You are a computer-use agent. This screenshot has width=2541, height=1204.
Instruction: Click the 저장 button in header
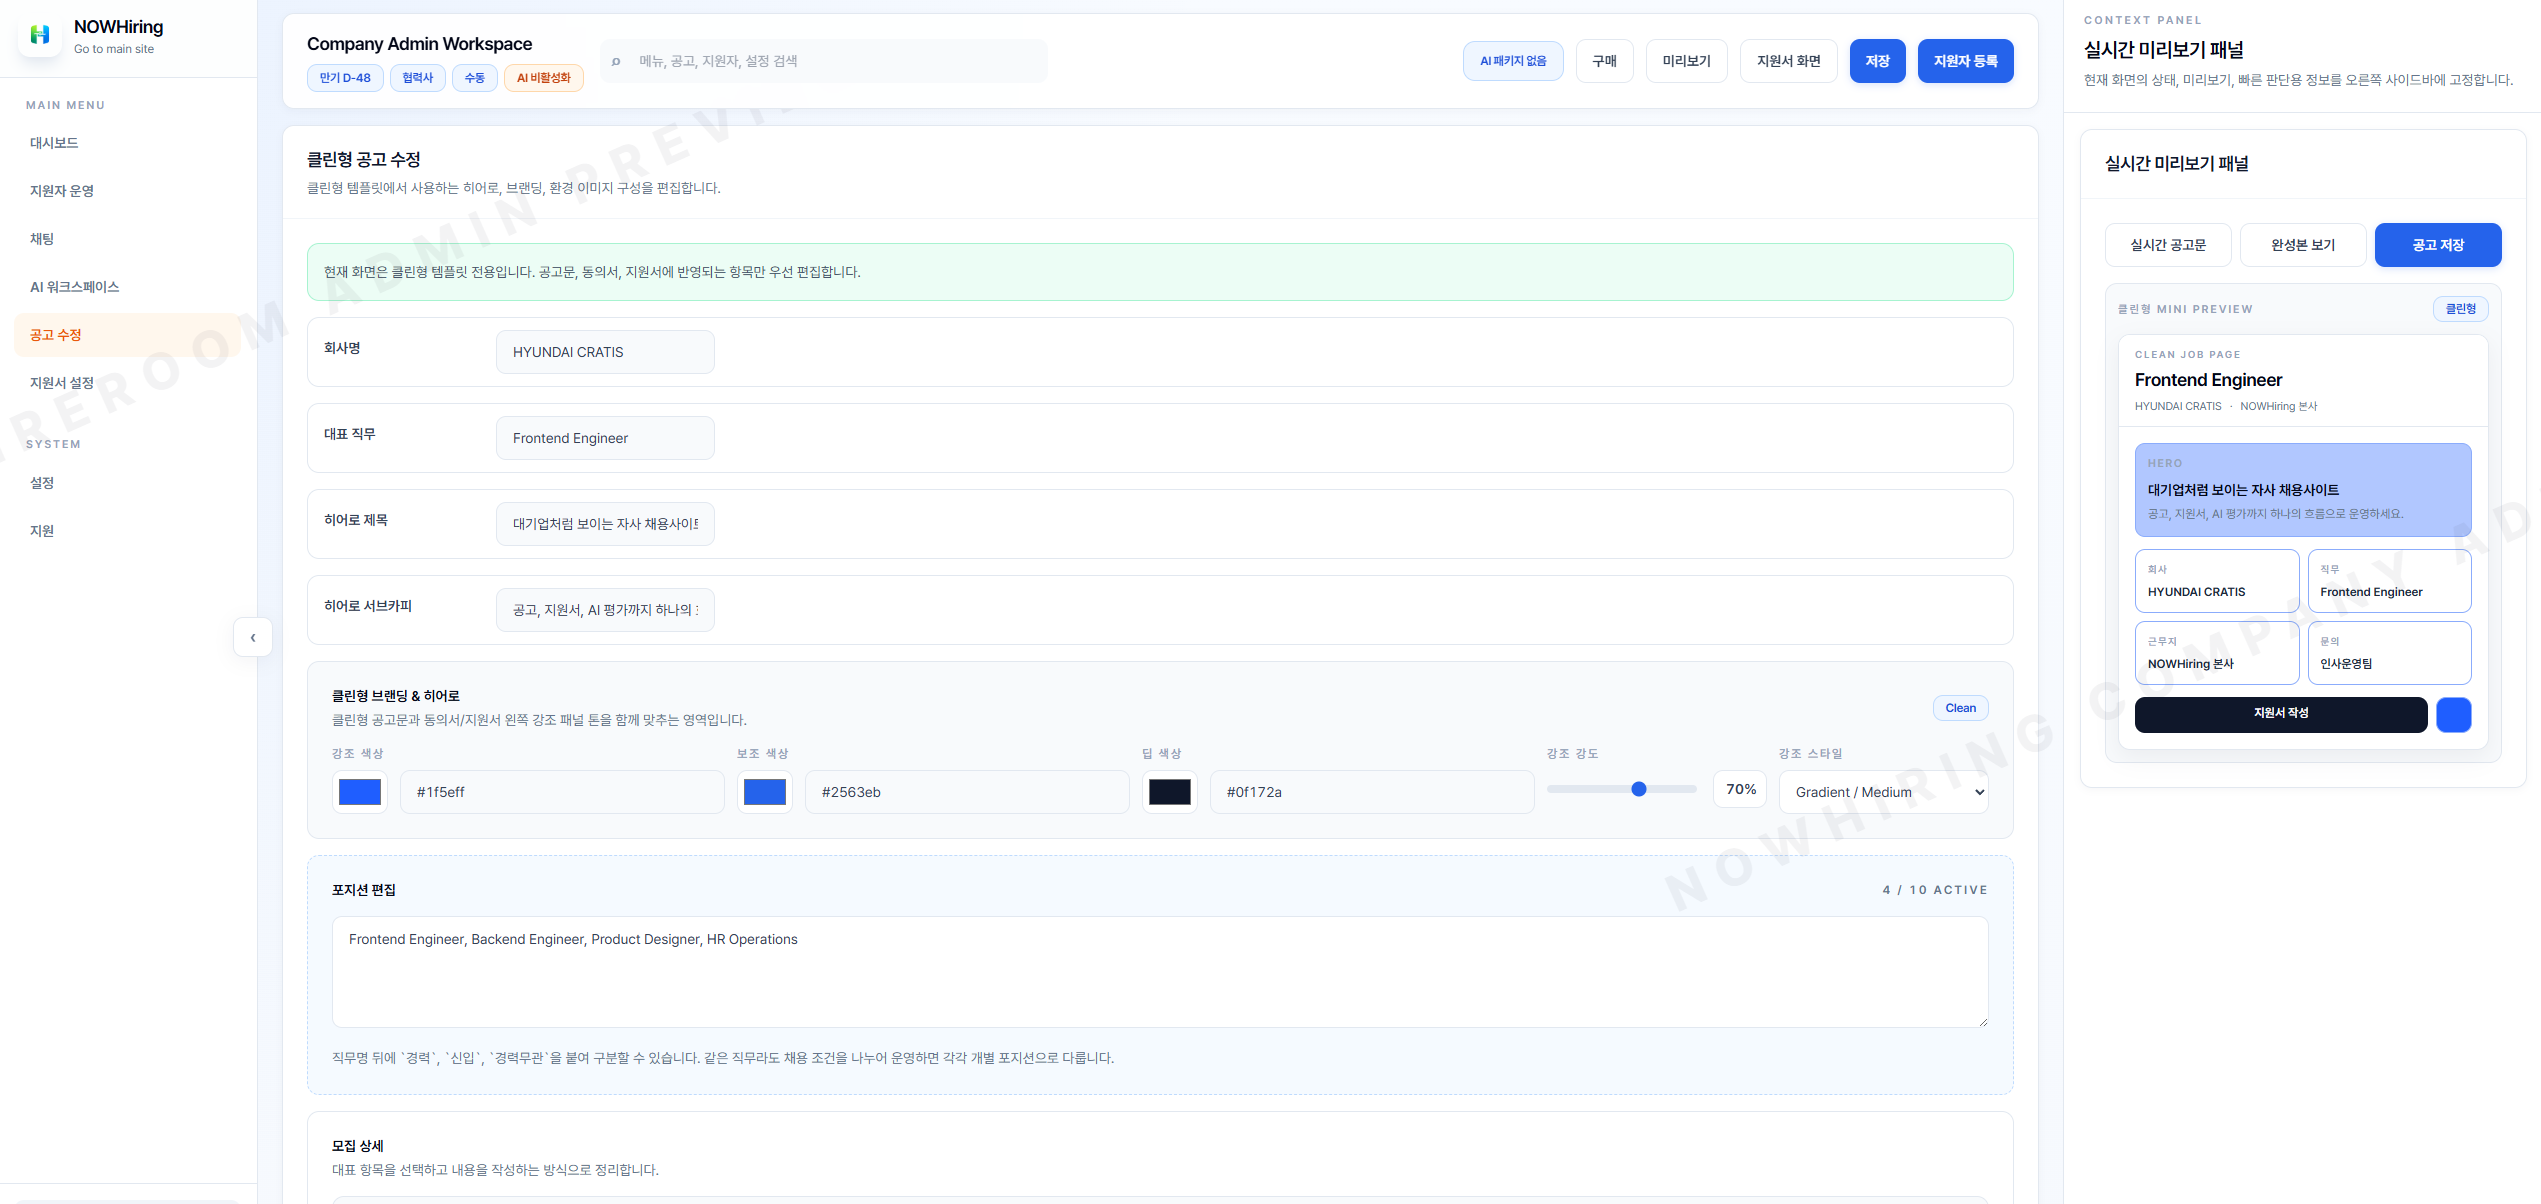click(x=1876, y=61)
